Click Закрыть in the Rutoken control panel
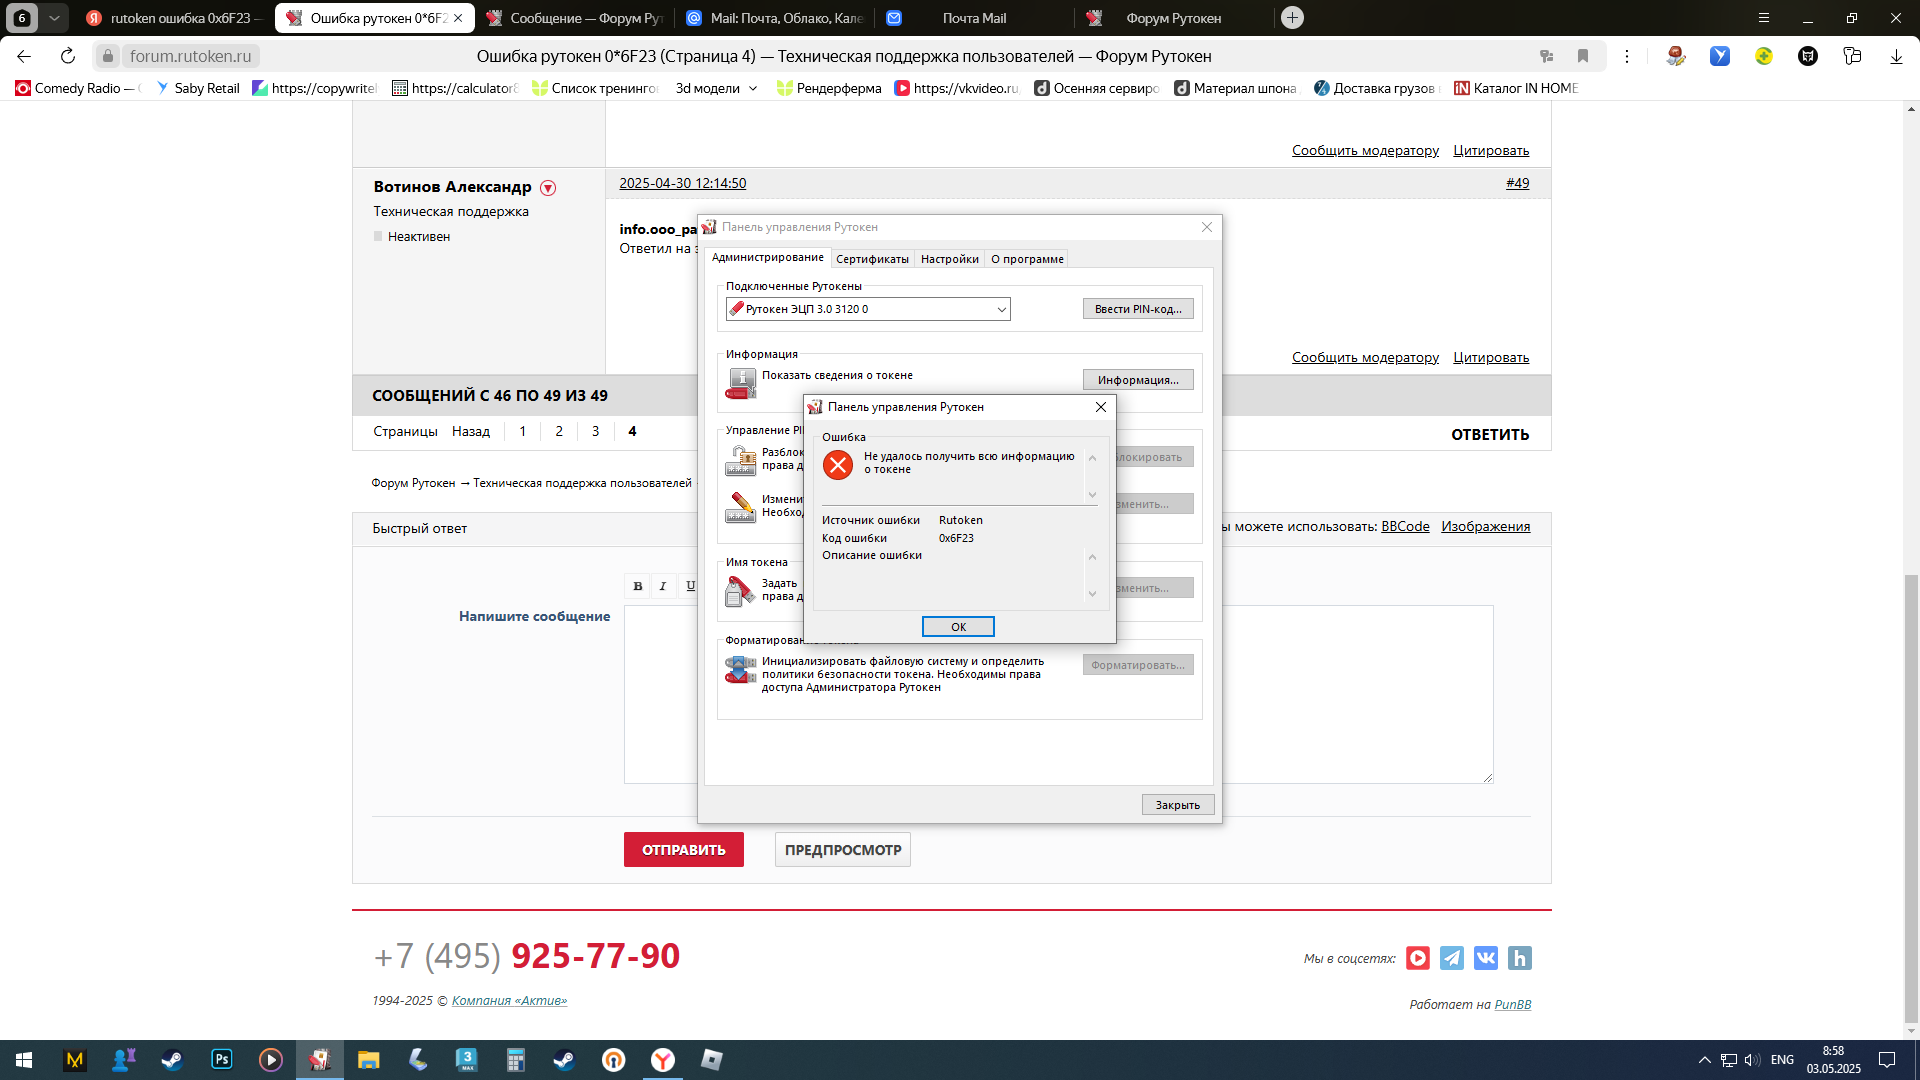 coord(1178,805)
